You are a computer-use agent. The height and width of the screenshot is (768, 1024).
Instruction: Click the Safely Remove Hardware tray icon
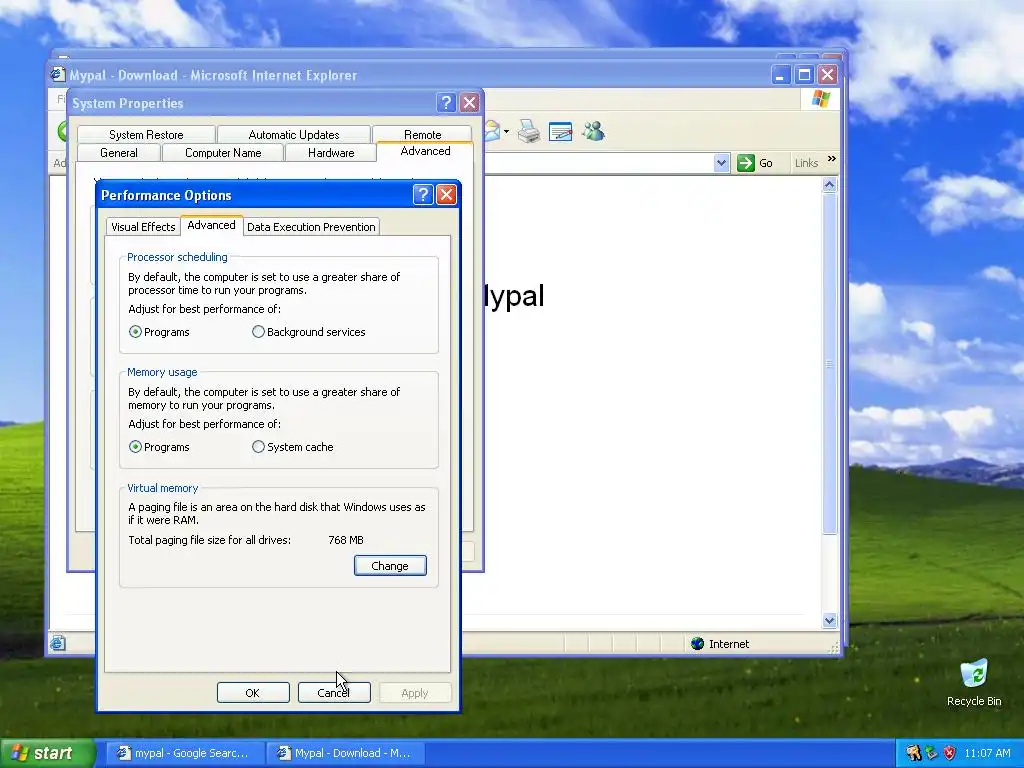click(931, 753)
